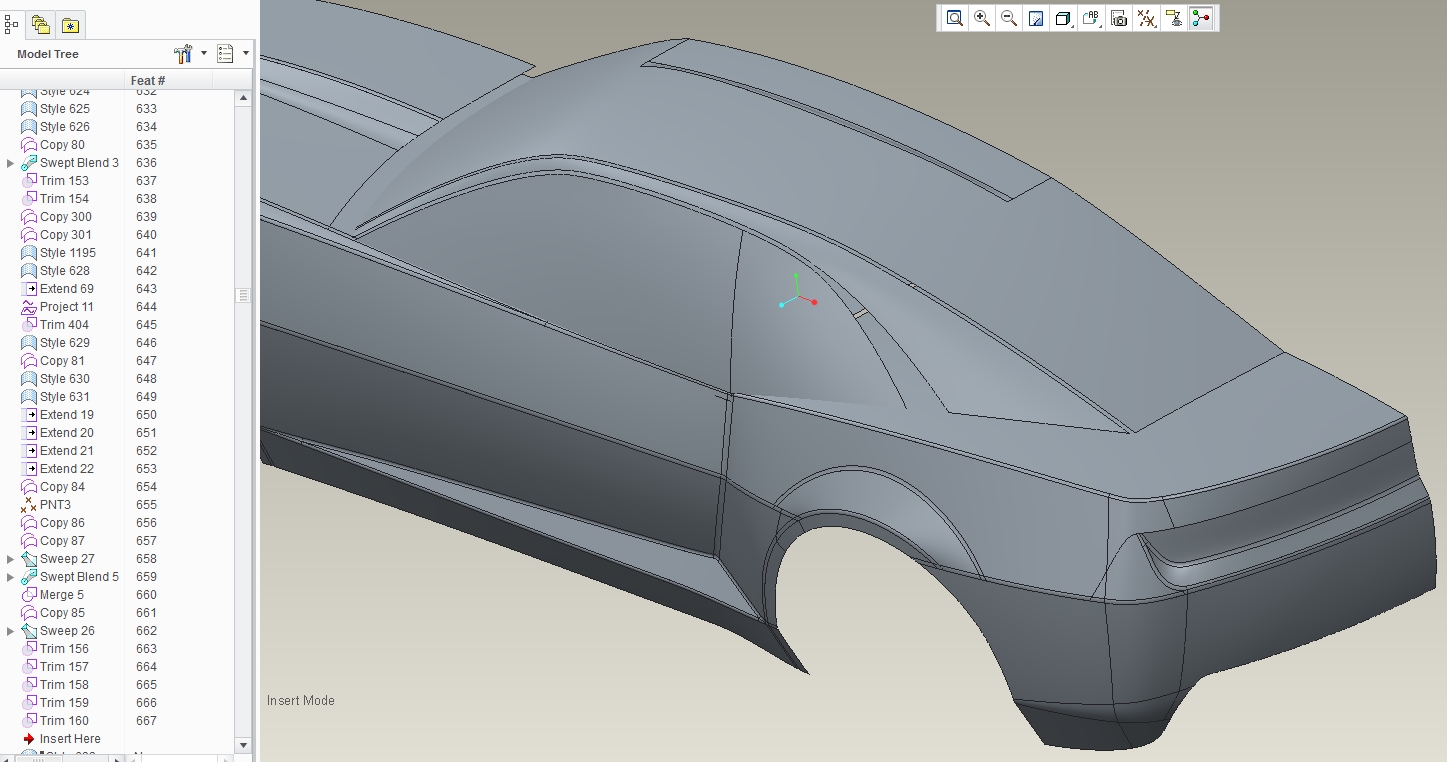The width and height of the screenshot is (1447, 762).
Task: Select the Style 625 feature
Action: point(64,109)
